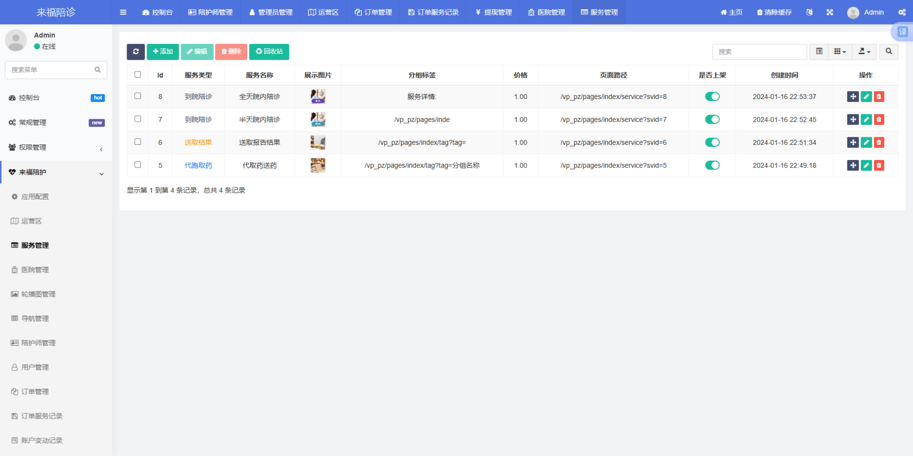This screenshot has width=913, height=457.
Task: Click the fullscreen icon in top bar
Action: point(829,12)
